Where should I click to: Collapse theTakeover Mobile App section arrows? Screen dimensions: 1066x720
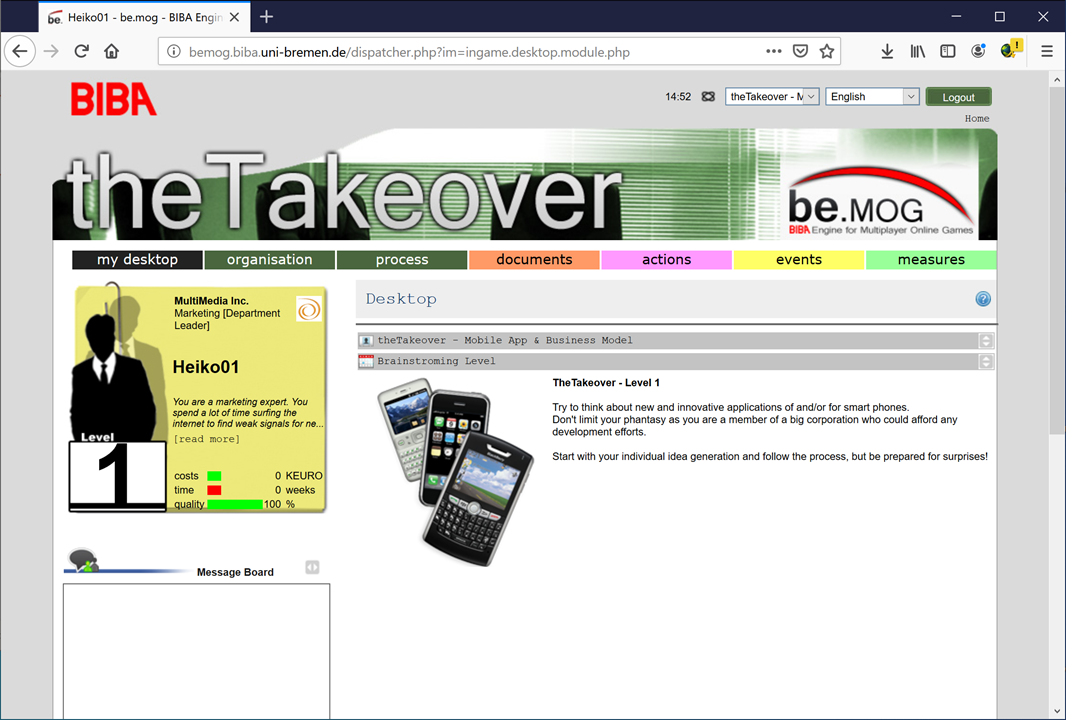[x=986, y=341]
